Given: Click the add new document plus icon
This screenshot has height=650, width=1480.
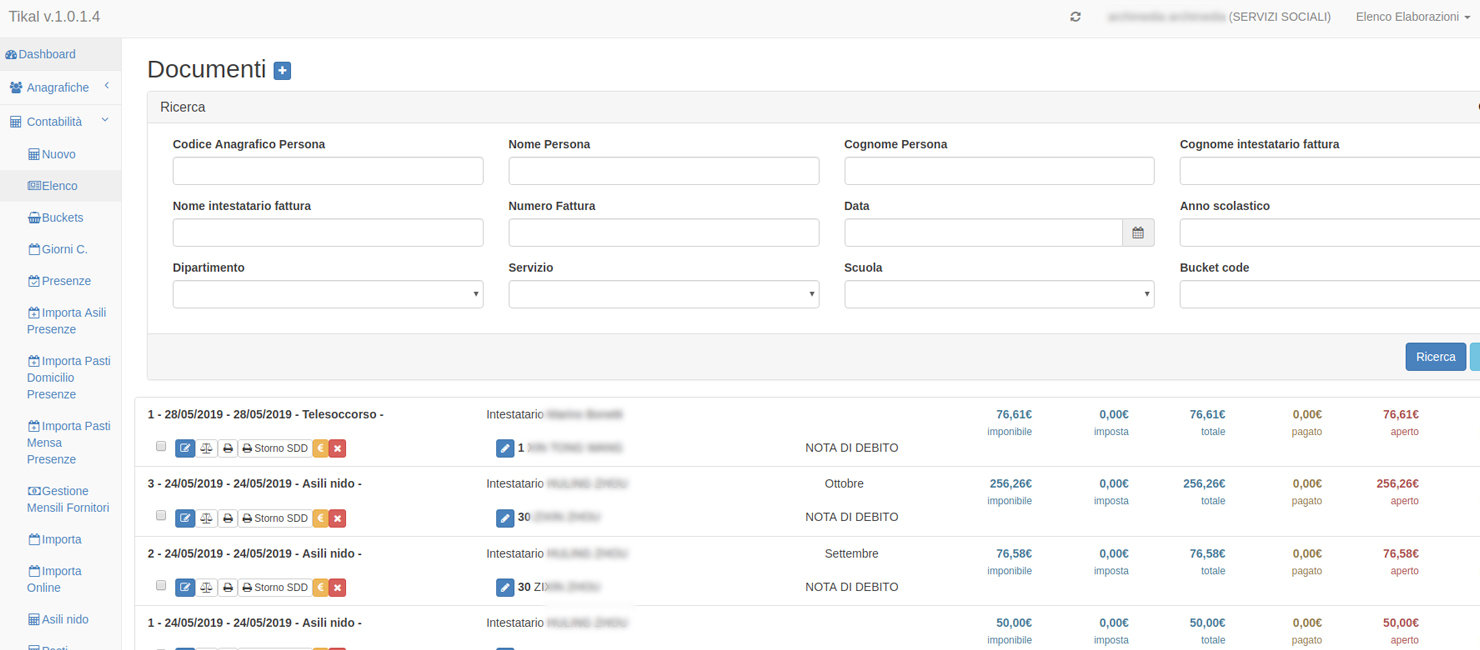Looking at the screenshot, I should click(282, 70).
